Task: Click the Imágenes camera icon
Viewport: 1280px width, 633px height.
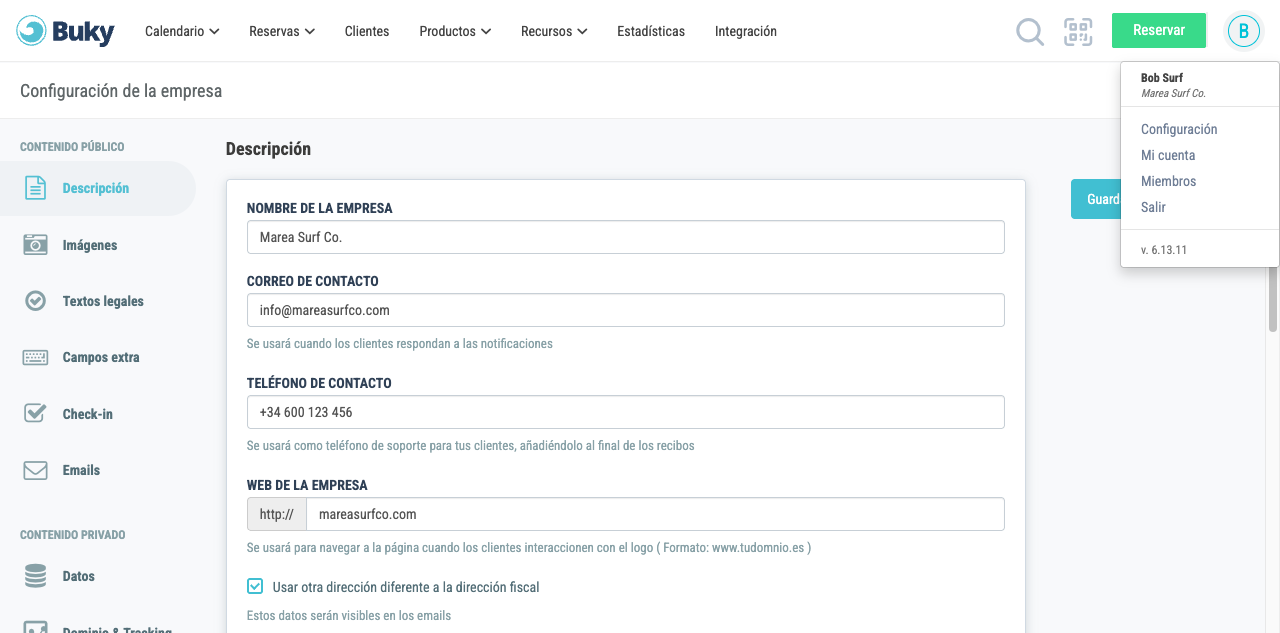Action: click(x=35, y=244)
